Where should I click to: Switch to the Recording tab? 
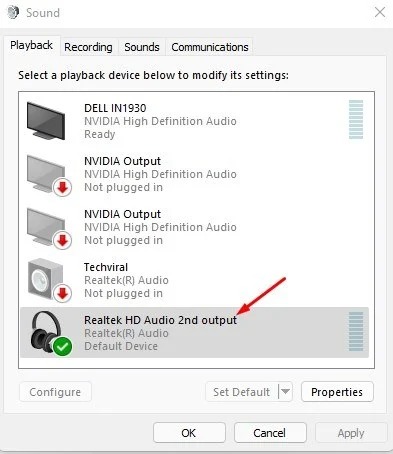click(88, 47)
